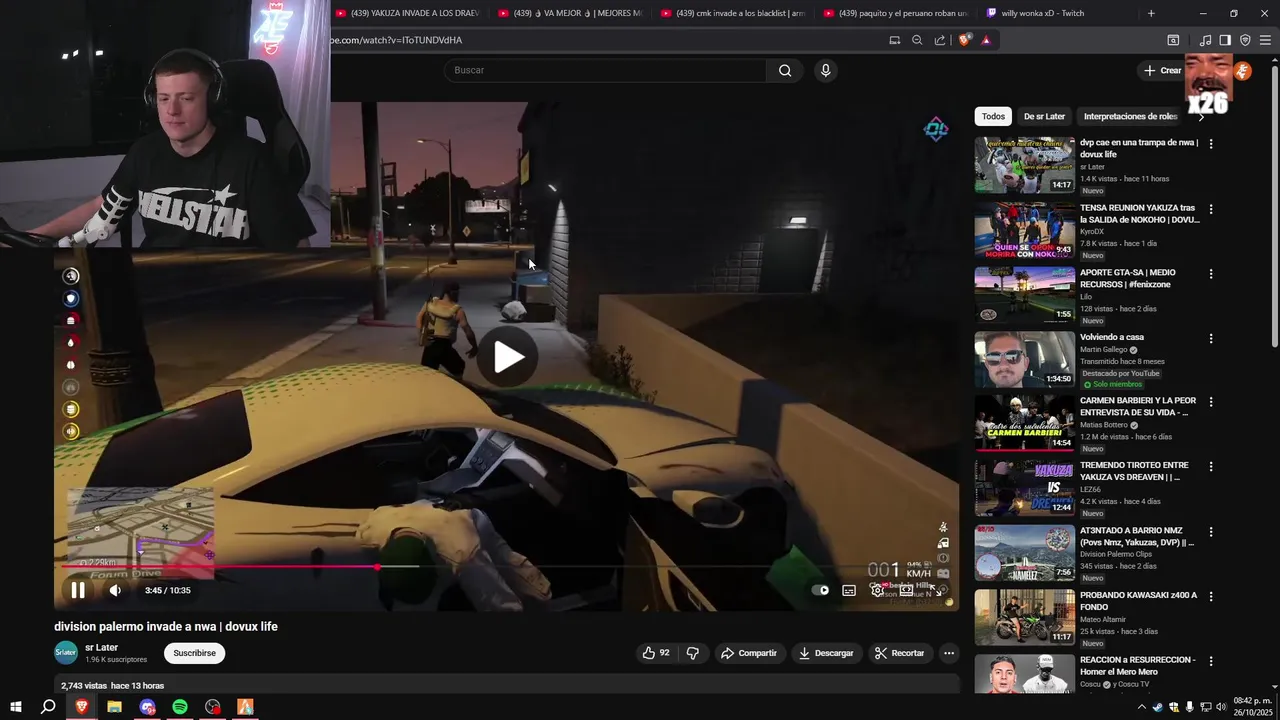This screenshot has width=1280, height=720.
Task: Click the Crear button
Action: coord(1163,70)
